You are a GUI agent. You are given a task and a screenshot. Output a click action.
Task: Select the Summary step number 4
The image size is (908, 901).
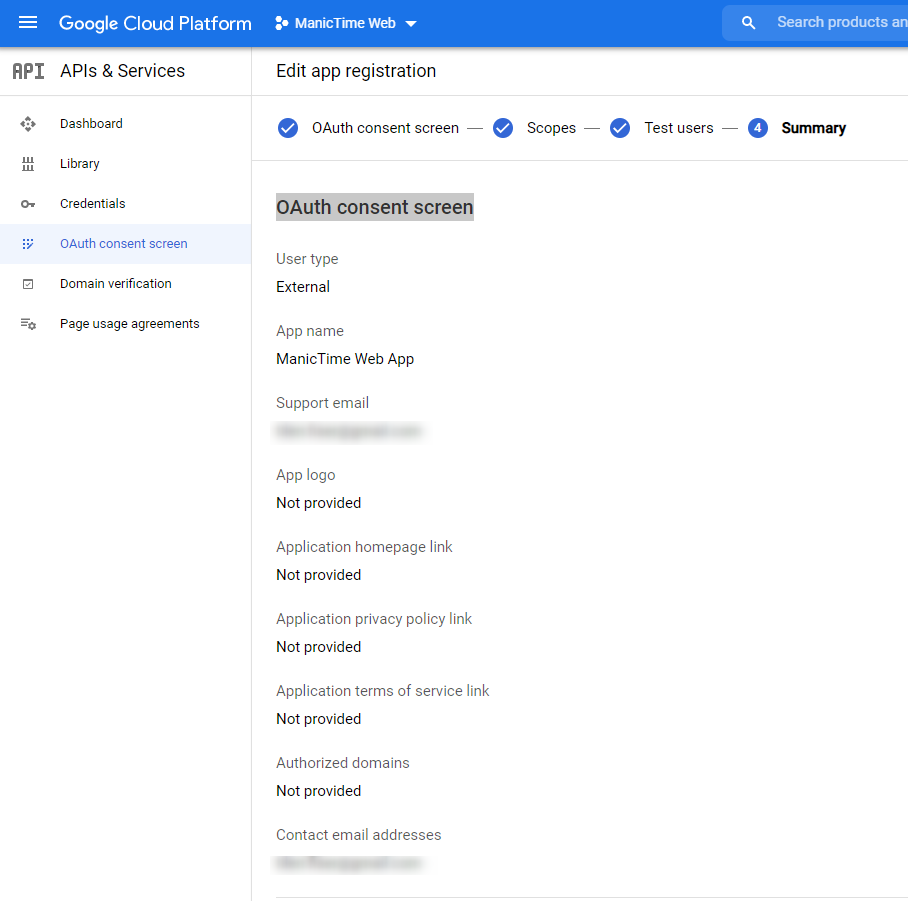(757, 128)
